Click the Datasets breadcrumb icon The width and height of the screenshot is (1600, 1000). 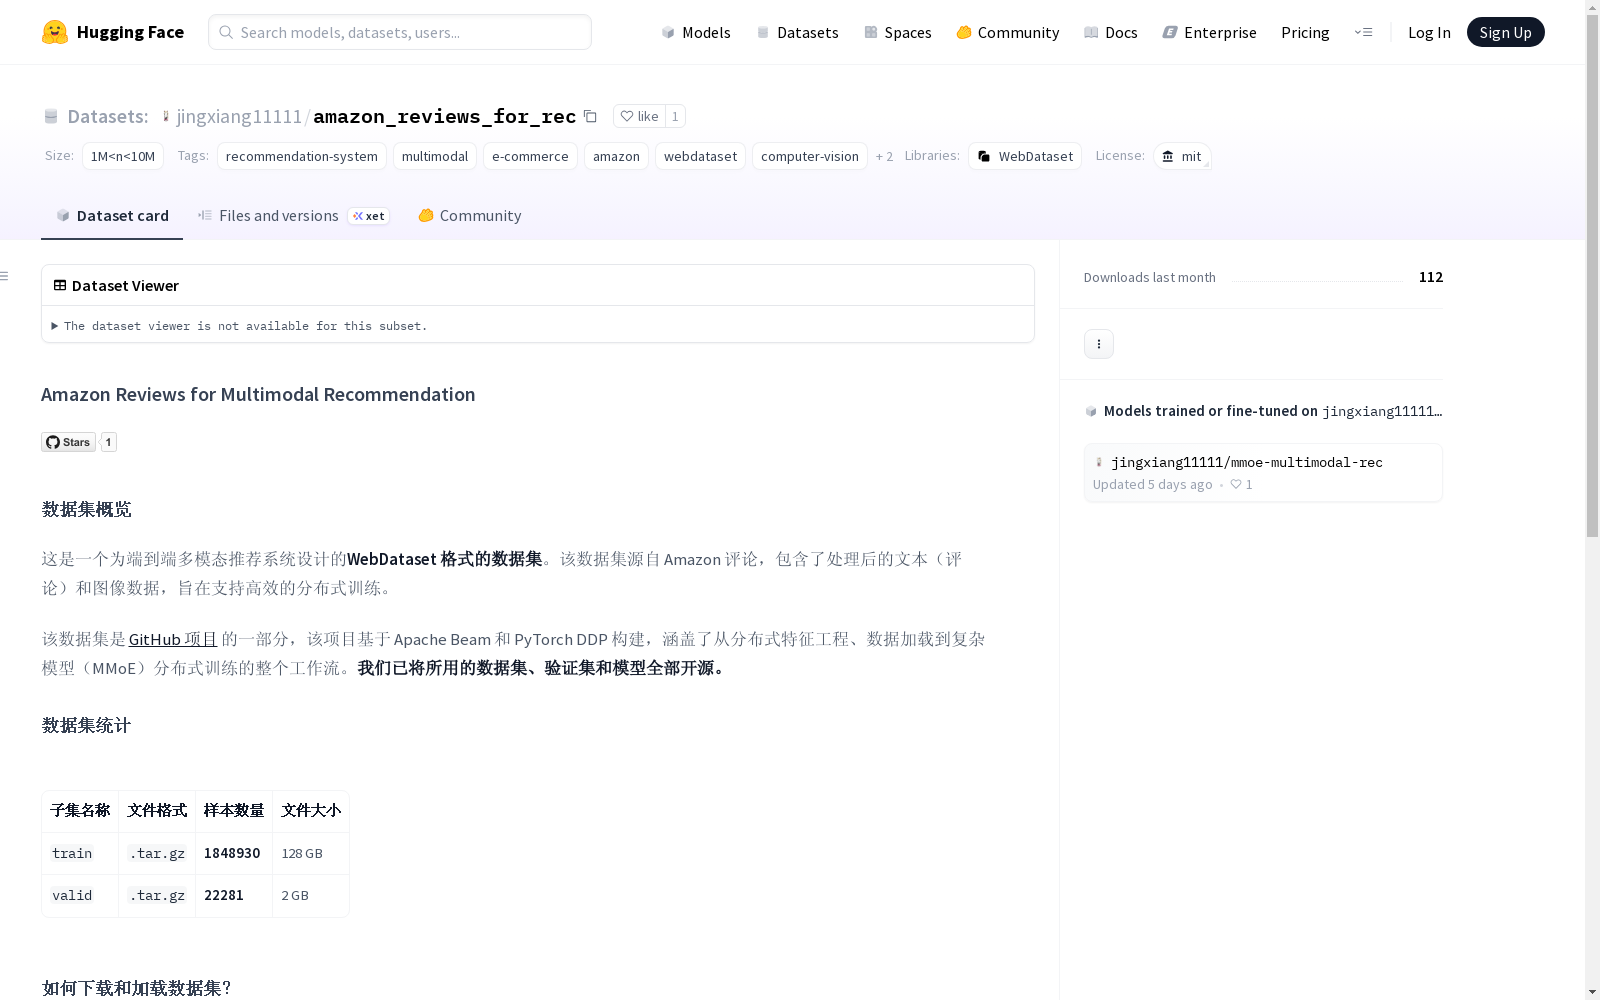tap(51, 116)
